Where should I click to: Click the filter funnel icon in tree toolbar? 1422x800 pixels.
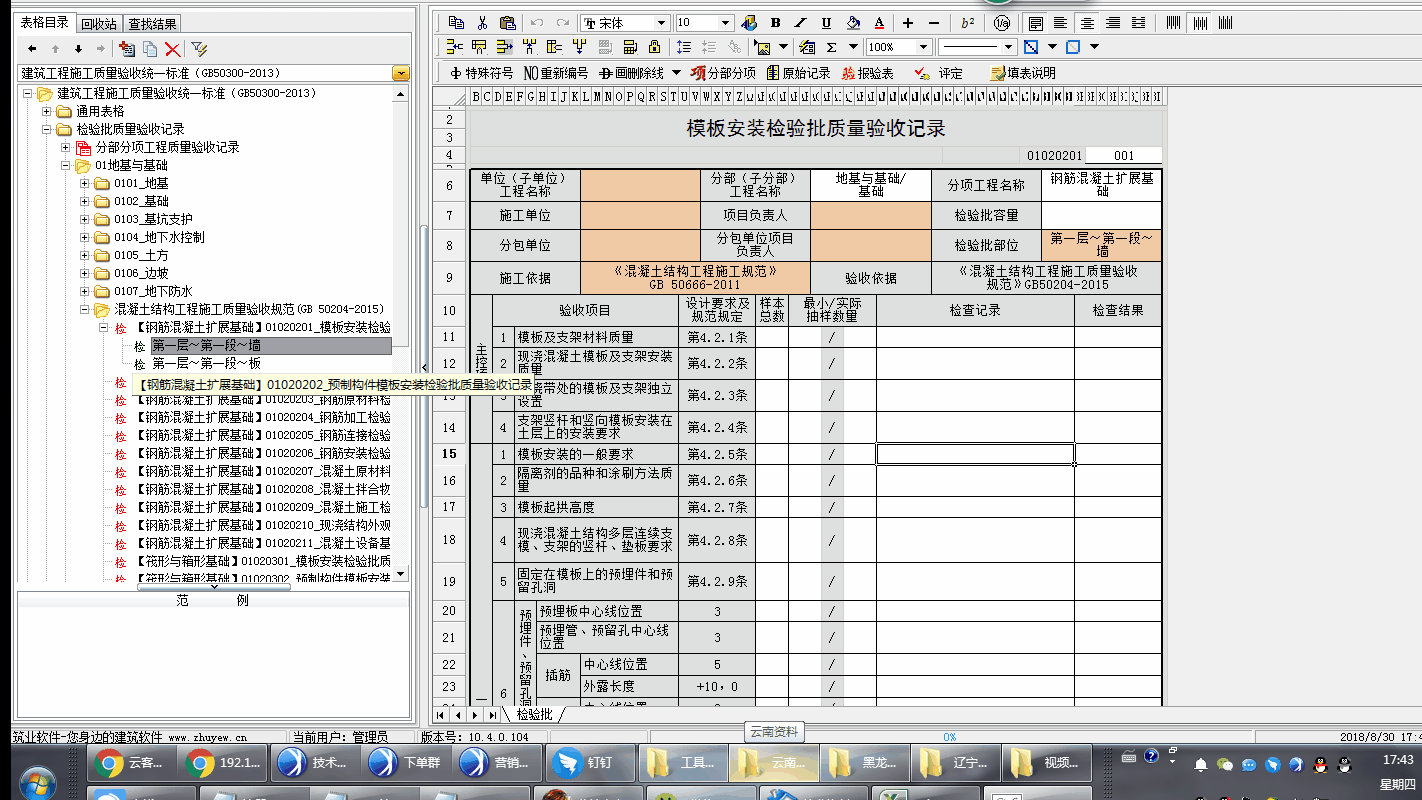point(199,48)
